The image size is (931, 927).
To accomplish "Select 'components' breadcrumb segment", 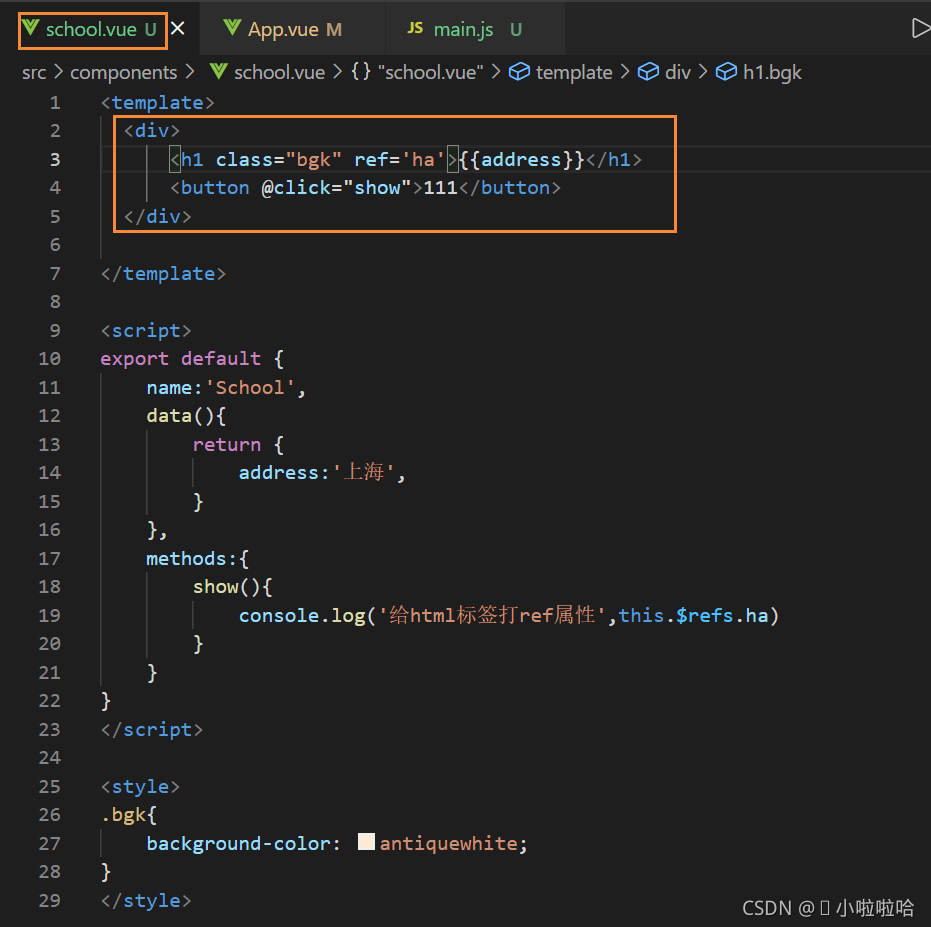I will click(124, 72).
